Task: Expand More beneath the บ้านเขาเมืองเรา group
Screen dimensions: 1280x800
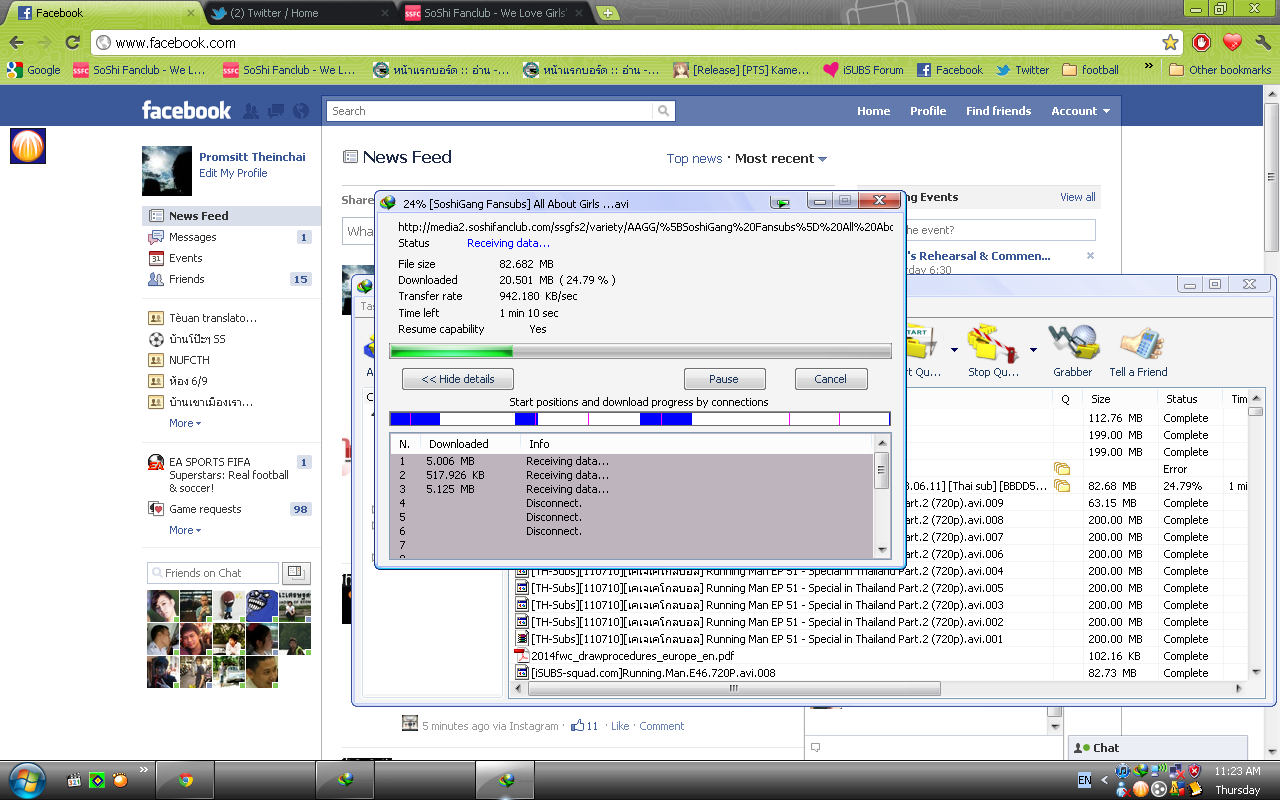Action: coord(184,423)
